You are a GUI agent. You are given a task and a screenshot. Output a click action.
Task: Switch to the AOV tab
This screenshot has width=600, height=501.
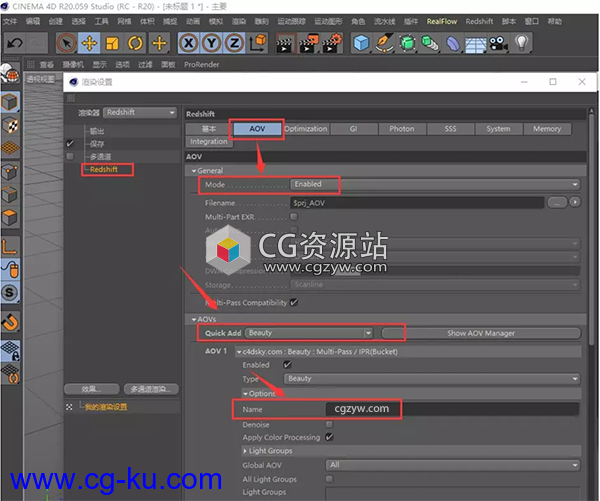pyautogui.click(x=257, y=129)
